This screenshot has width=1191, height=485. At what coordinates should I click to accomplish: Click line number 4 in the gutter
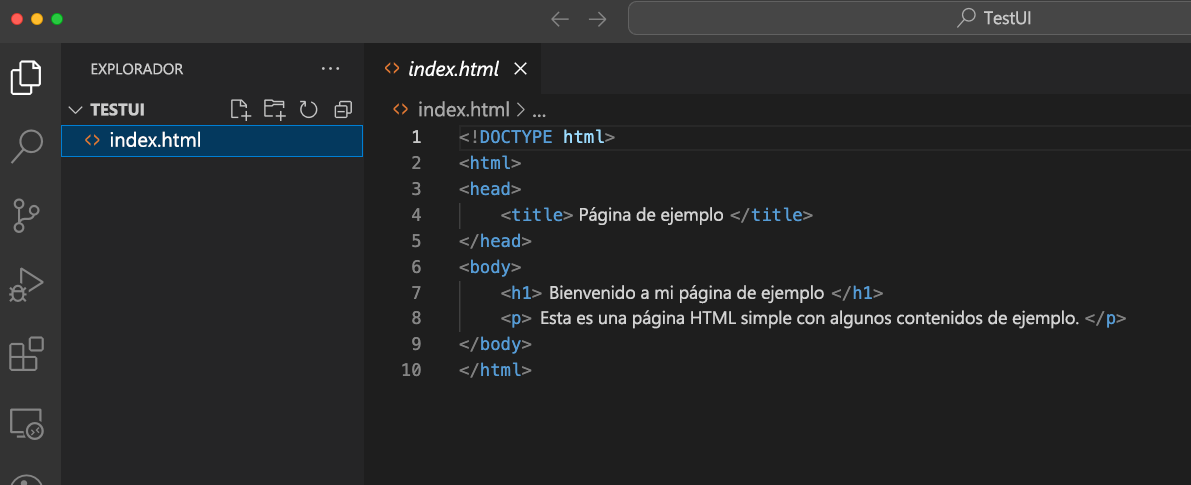[x=415, y=215]
